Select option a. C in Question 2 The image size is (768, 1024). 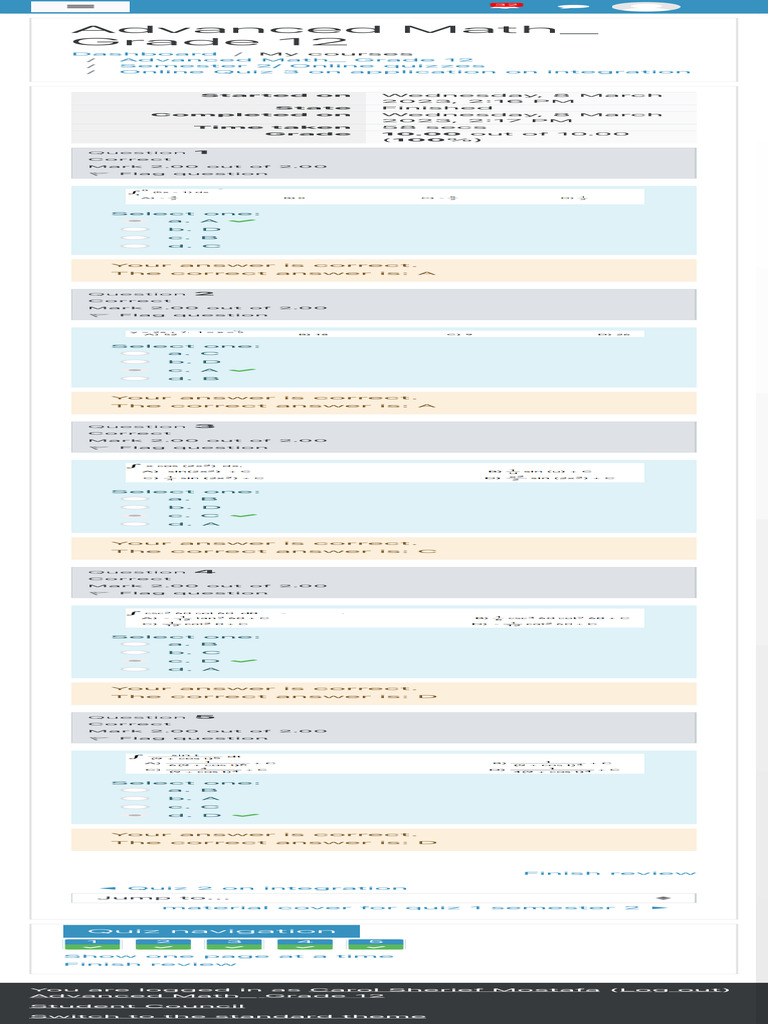coord(135,354)
